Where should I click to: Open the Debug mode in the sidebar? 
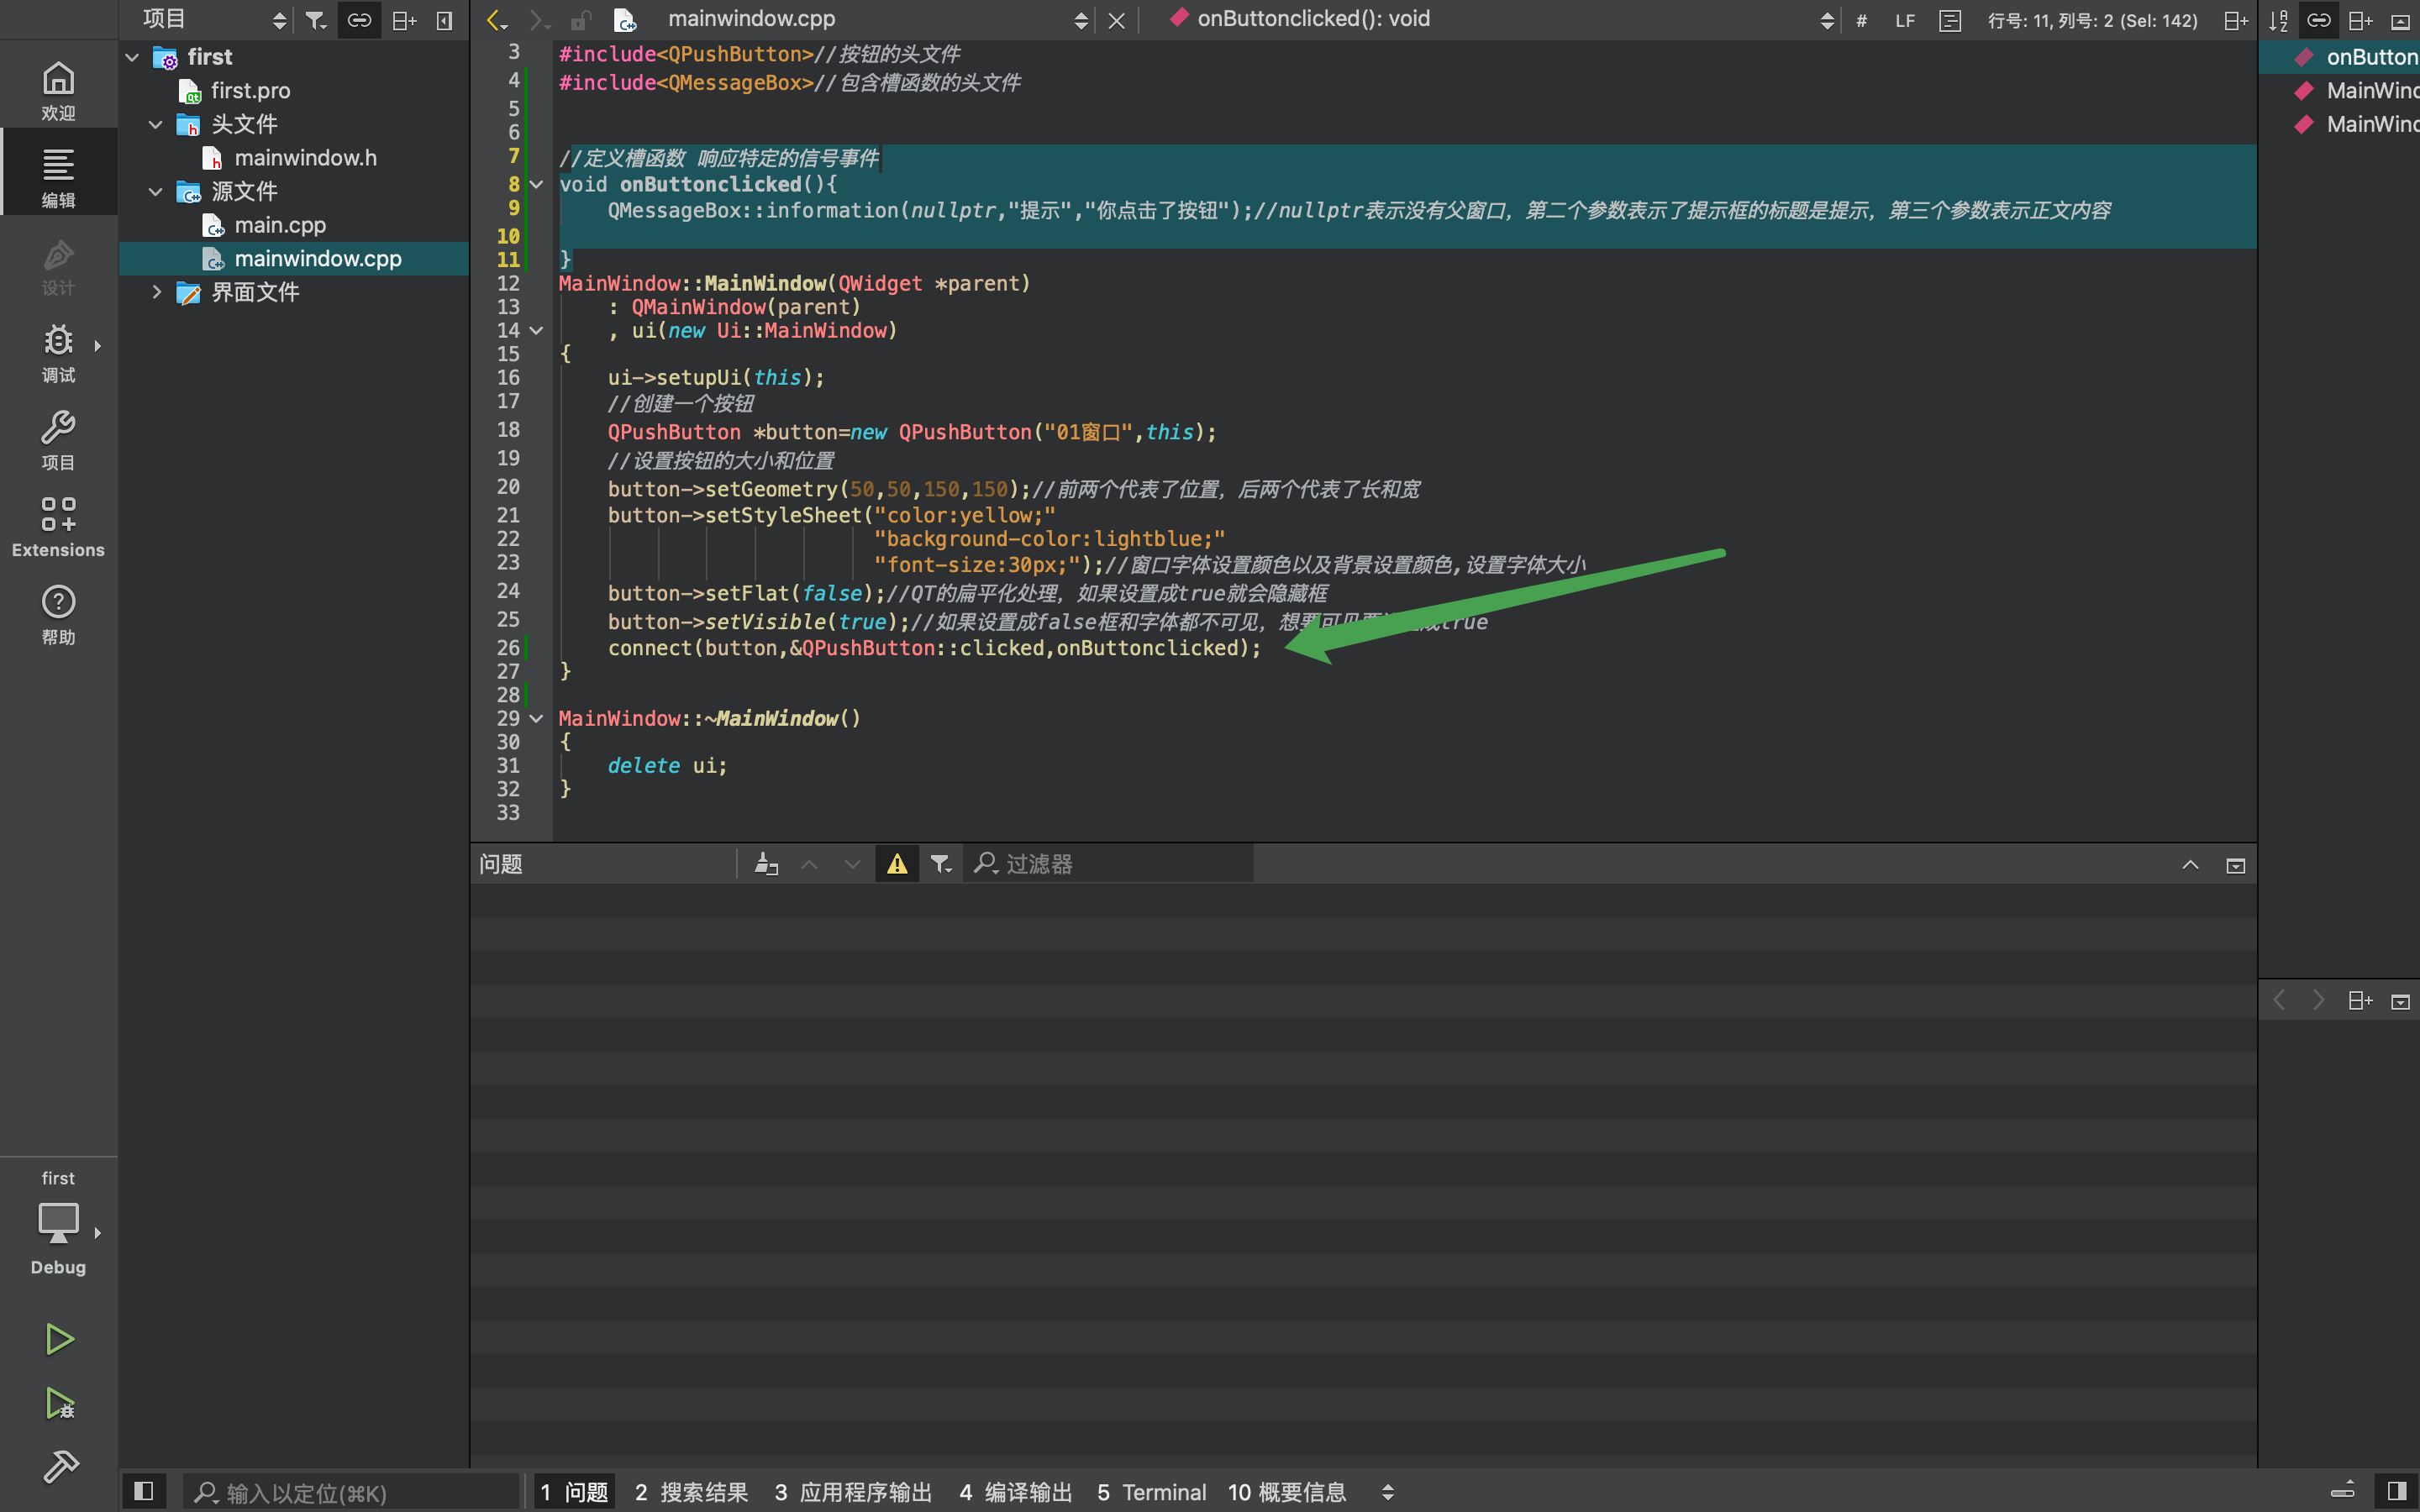tap(58, 353)
